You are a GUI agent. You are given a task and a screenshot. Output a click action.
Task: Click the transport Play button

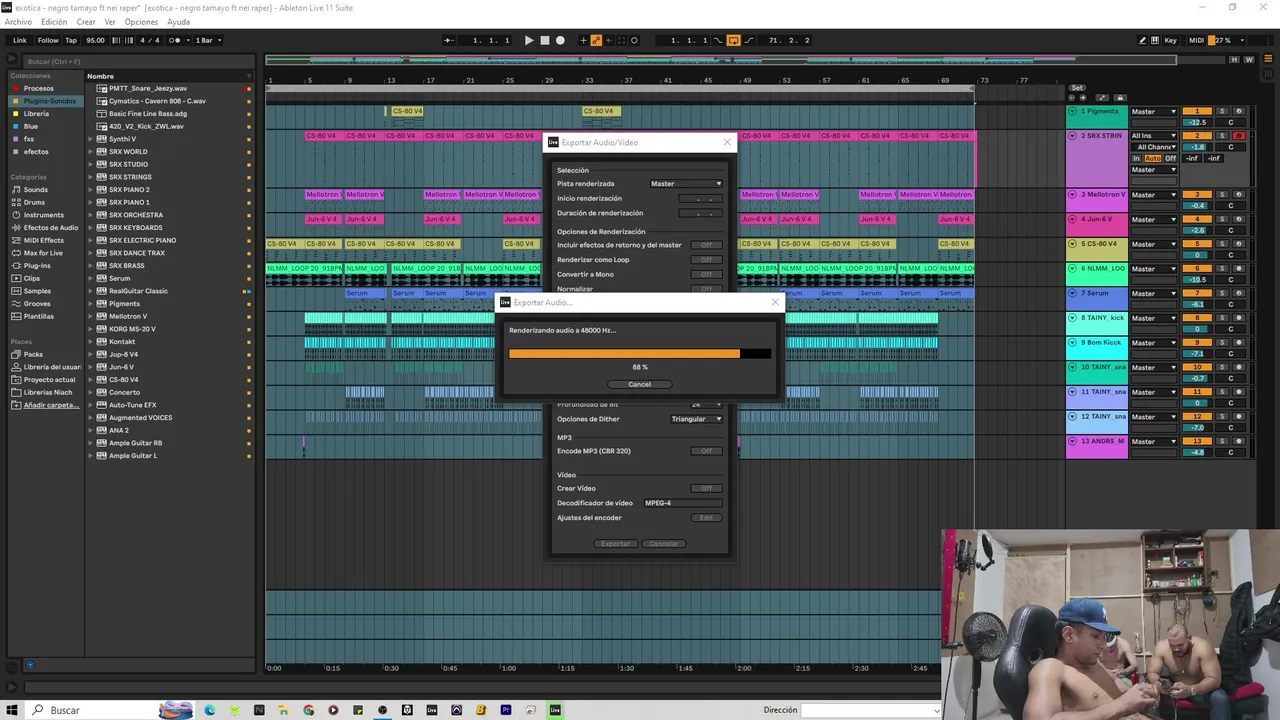click(x=529, y=40)
